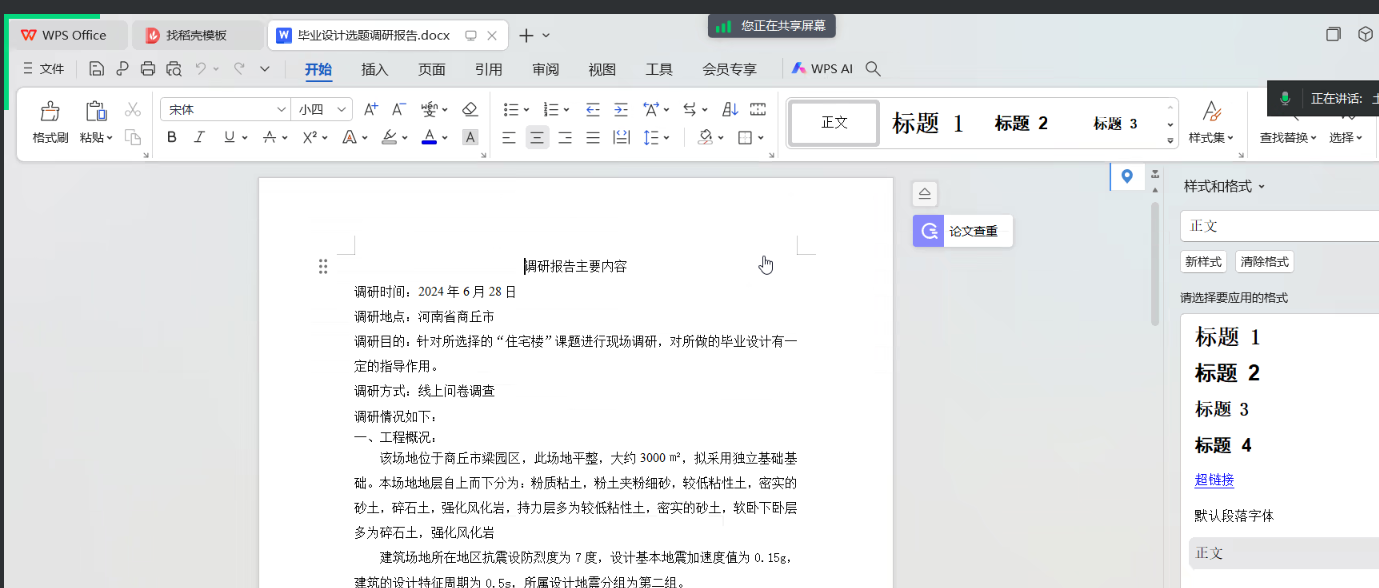This screenshot has width=1379, height=588.
Task: Click the 清除格式 button in styles pane
Action: coord(1265,262)
